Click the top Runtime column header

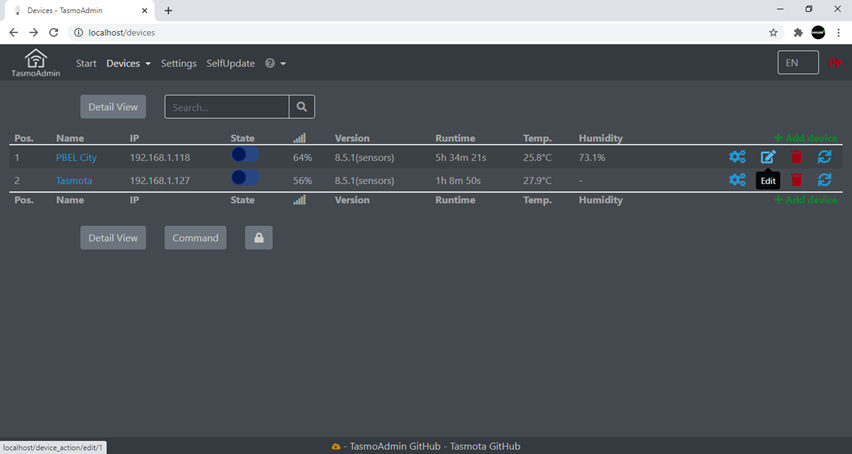click(x=455, y=138)
